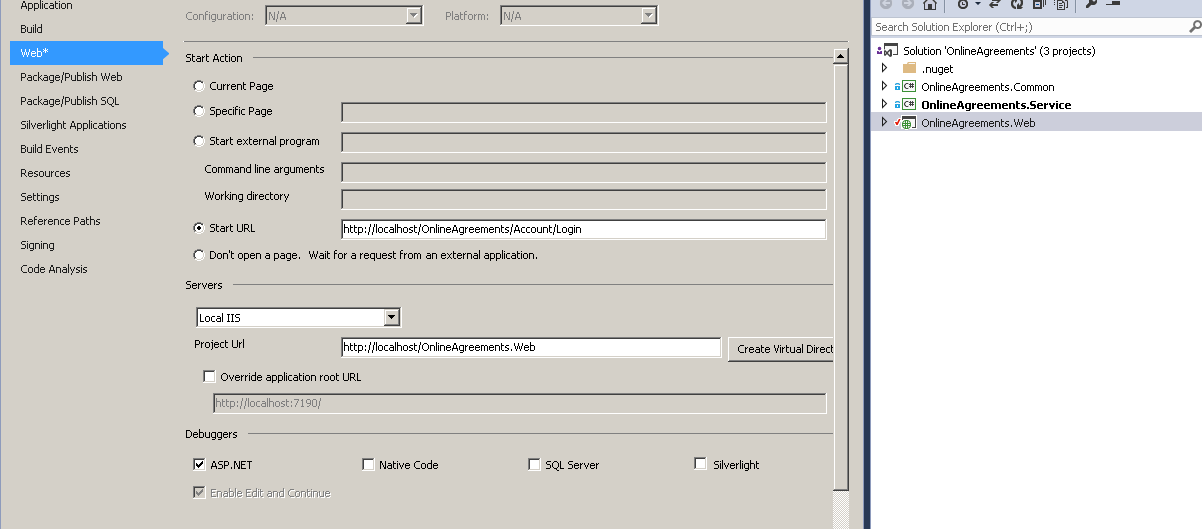Enable the Silverlight debugger checkbox
1202x529 pixels.
pyautogui.click(x=701, y=464)
